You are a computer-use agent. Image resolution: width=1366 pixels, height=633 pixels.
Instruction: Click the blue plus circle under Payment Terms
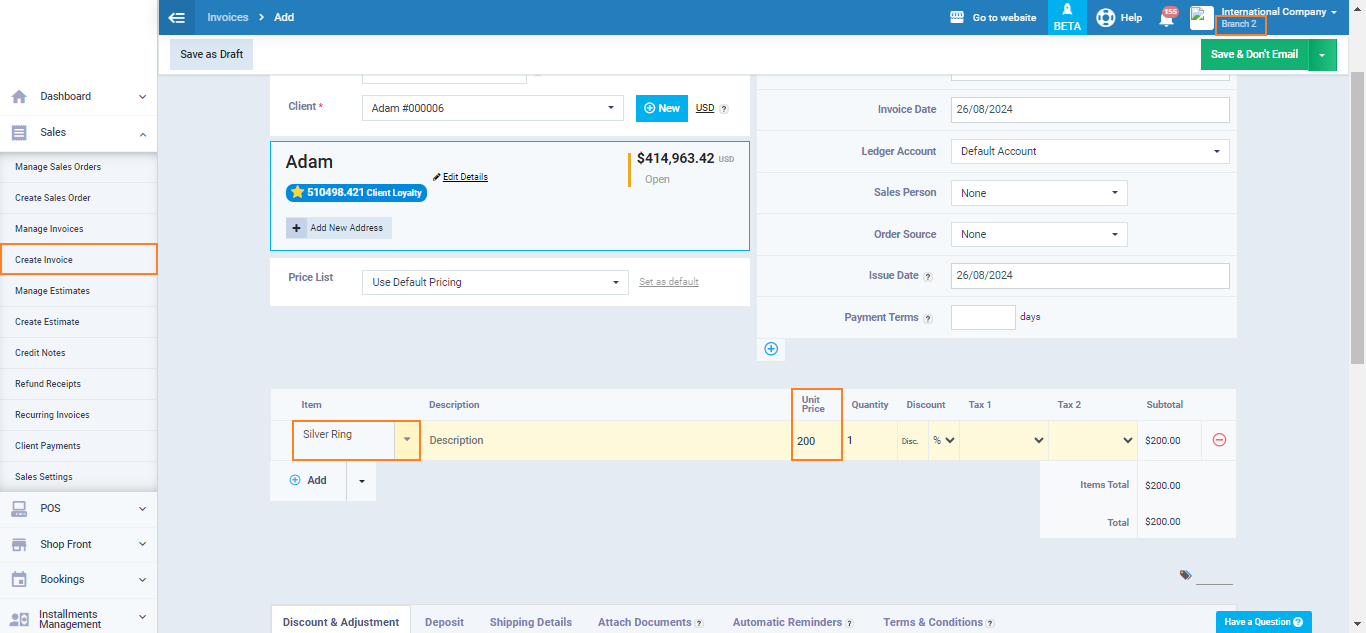(771, 349)
